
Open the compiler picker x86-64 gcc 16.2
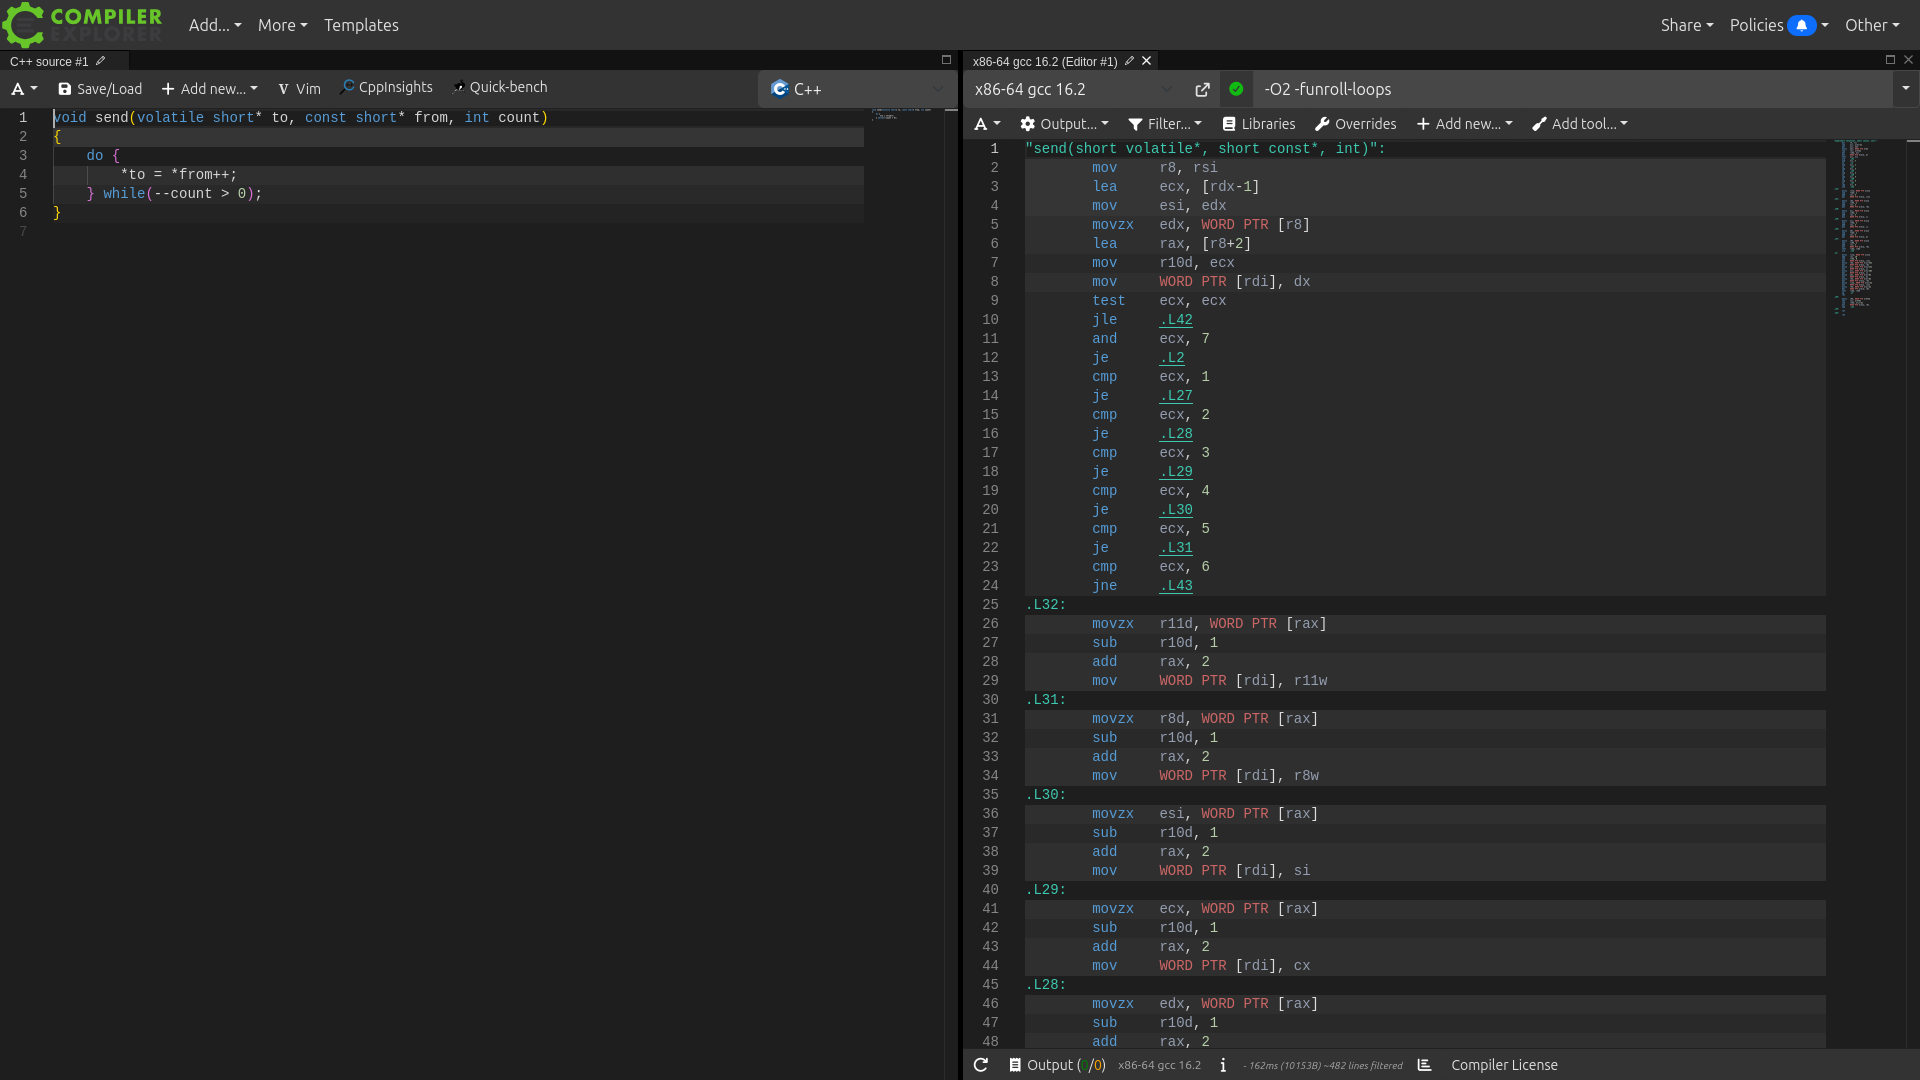1075,89
